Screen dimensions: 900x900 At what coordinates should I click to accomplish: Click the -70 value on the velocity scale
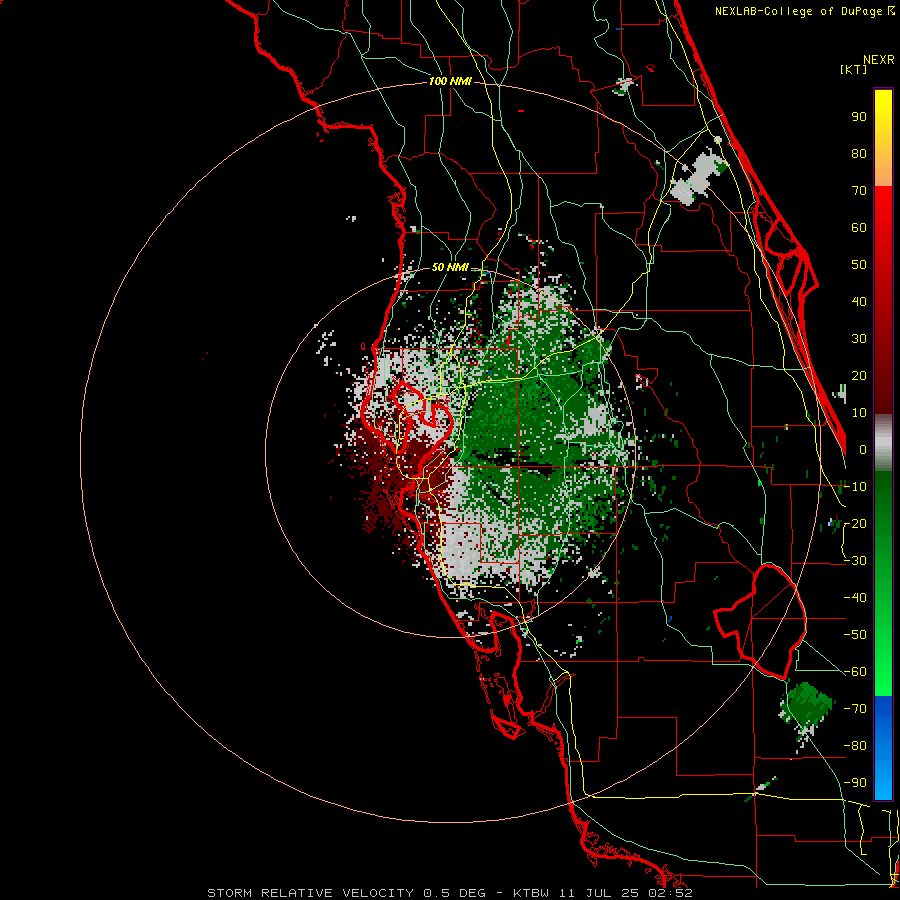(x=855, y=709)
